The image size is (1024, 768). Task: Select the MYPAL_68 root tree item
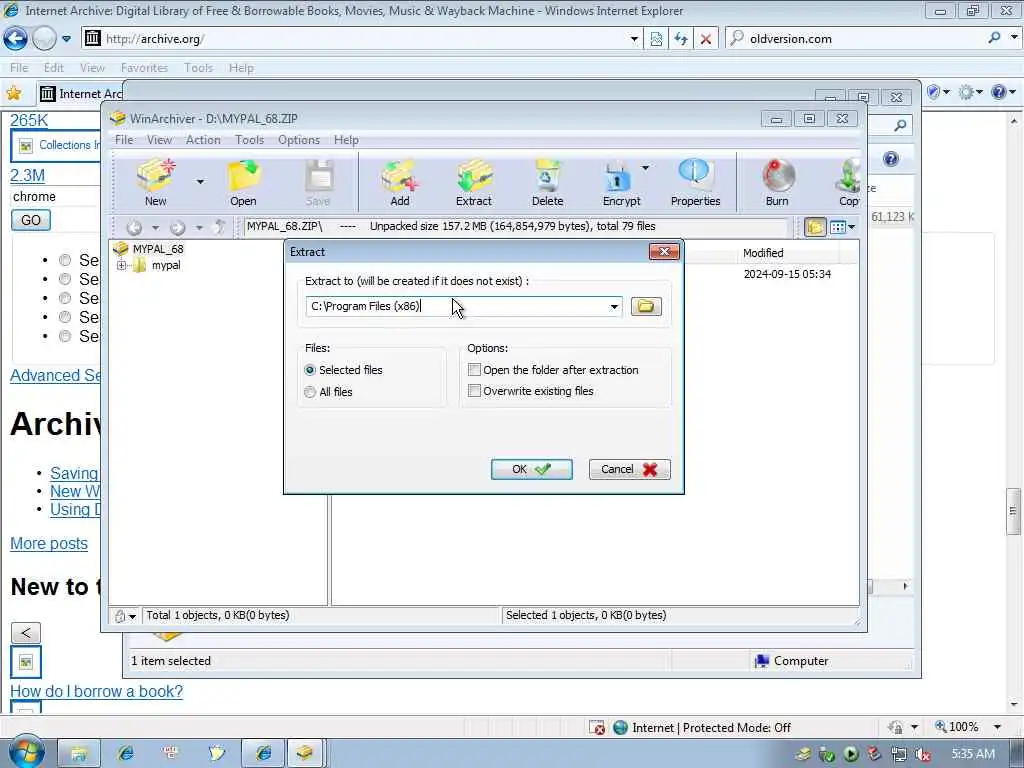158,249
